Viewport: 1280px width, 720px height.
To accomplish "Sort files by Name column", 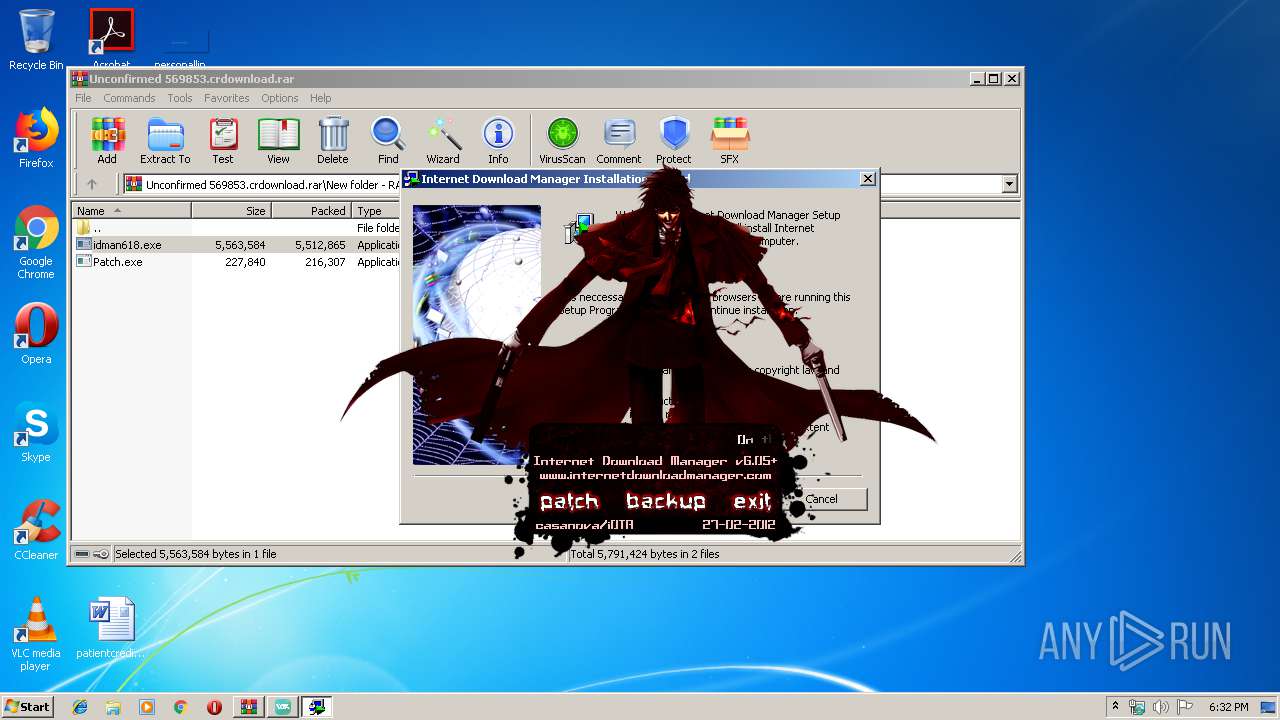I will [132, 211].
